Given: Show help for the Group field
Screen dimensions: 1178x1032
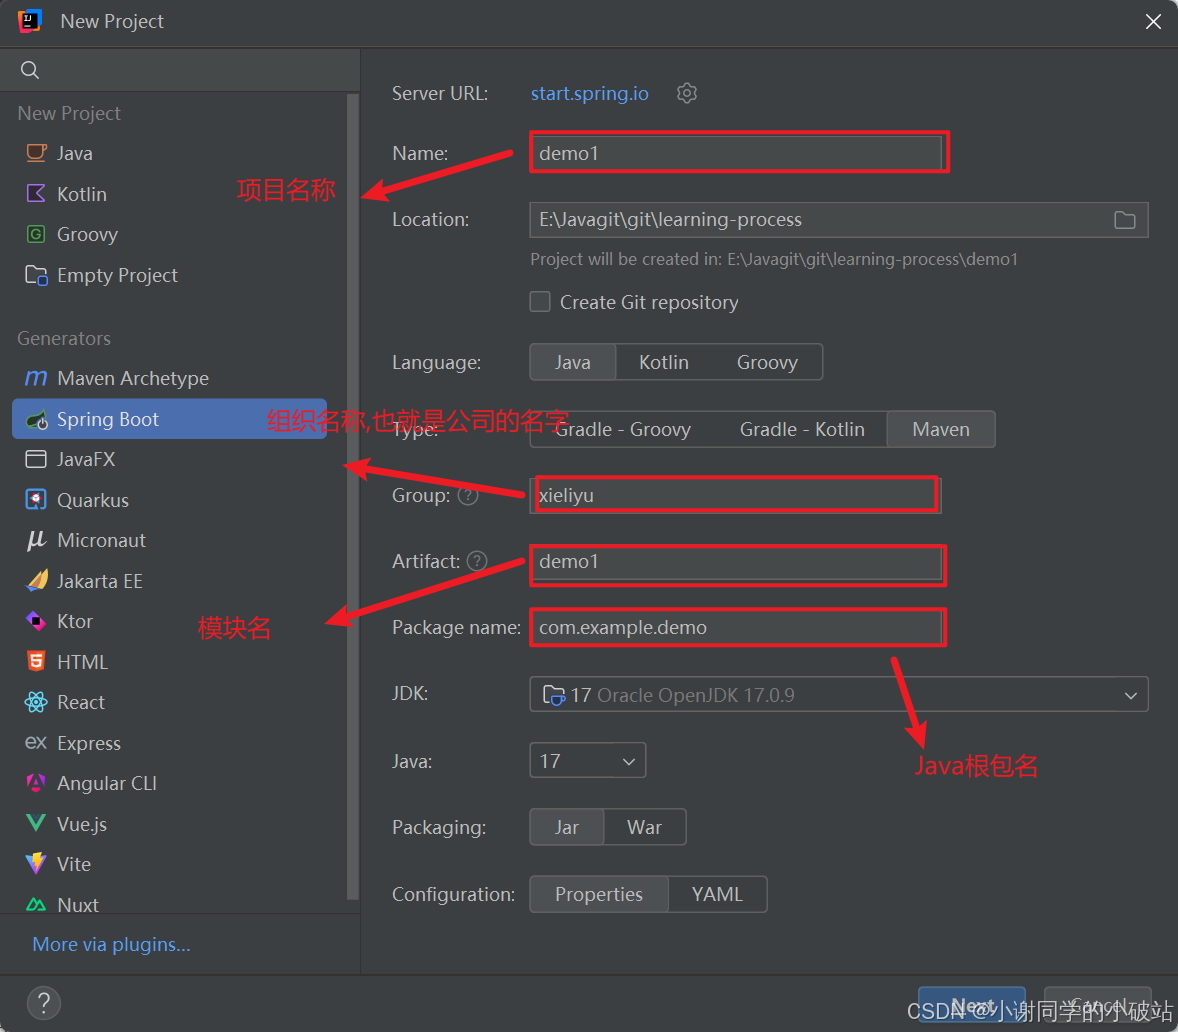Looking at the screenshot, I should pyautogui.click(x=468, y=496).
